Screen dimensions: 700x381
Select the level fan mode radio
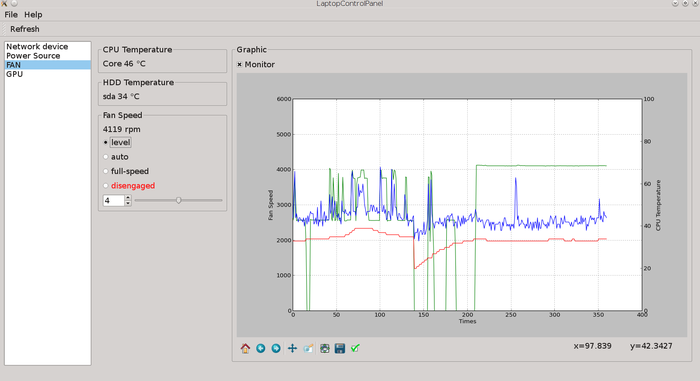[x=106, y=142]
